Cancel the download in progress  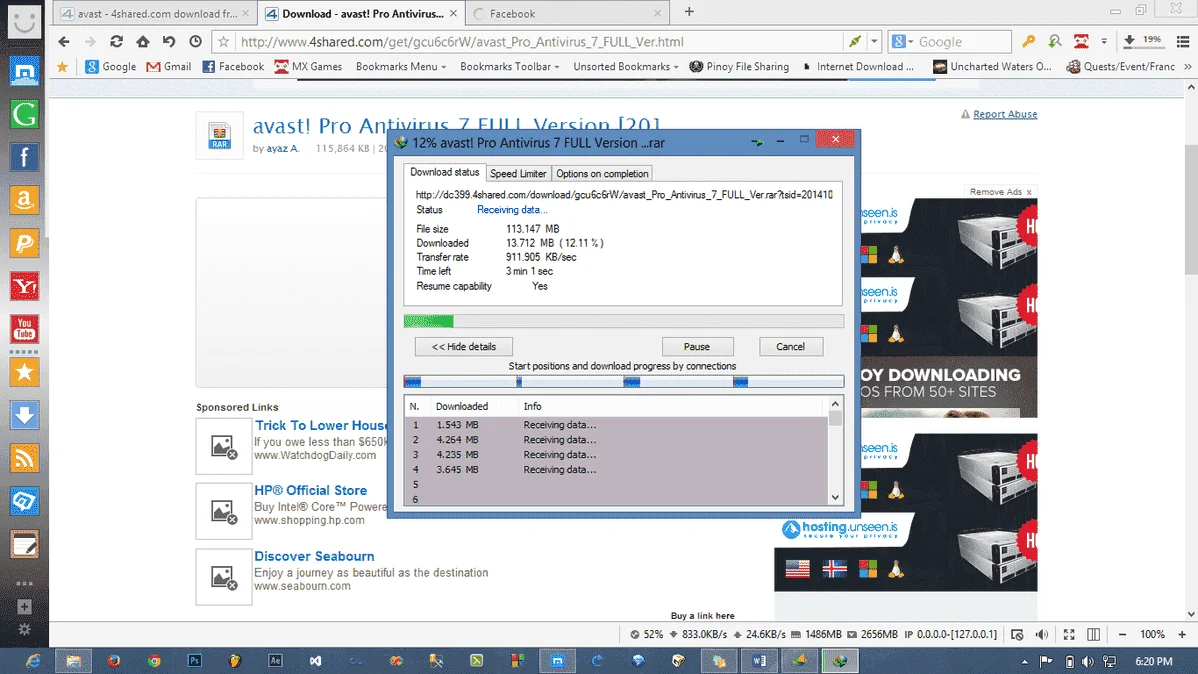[791, 347]
